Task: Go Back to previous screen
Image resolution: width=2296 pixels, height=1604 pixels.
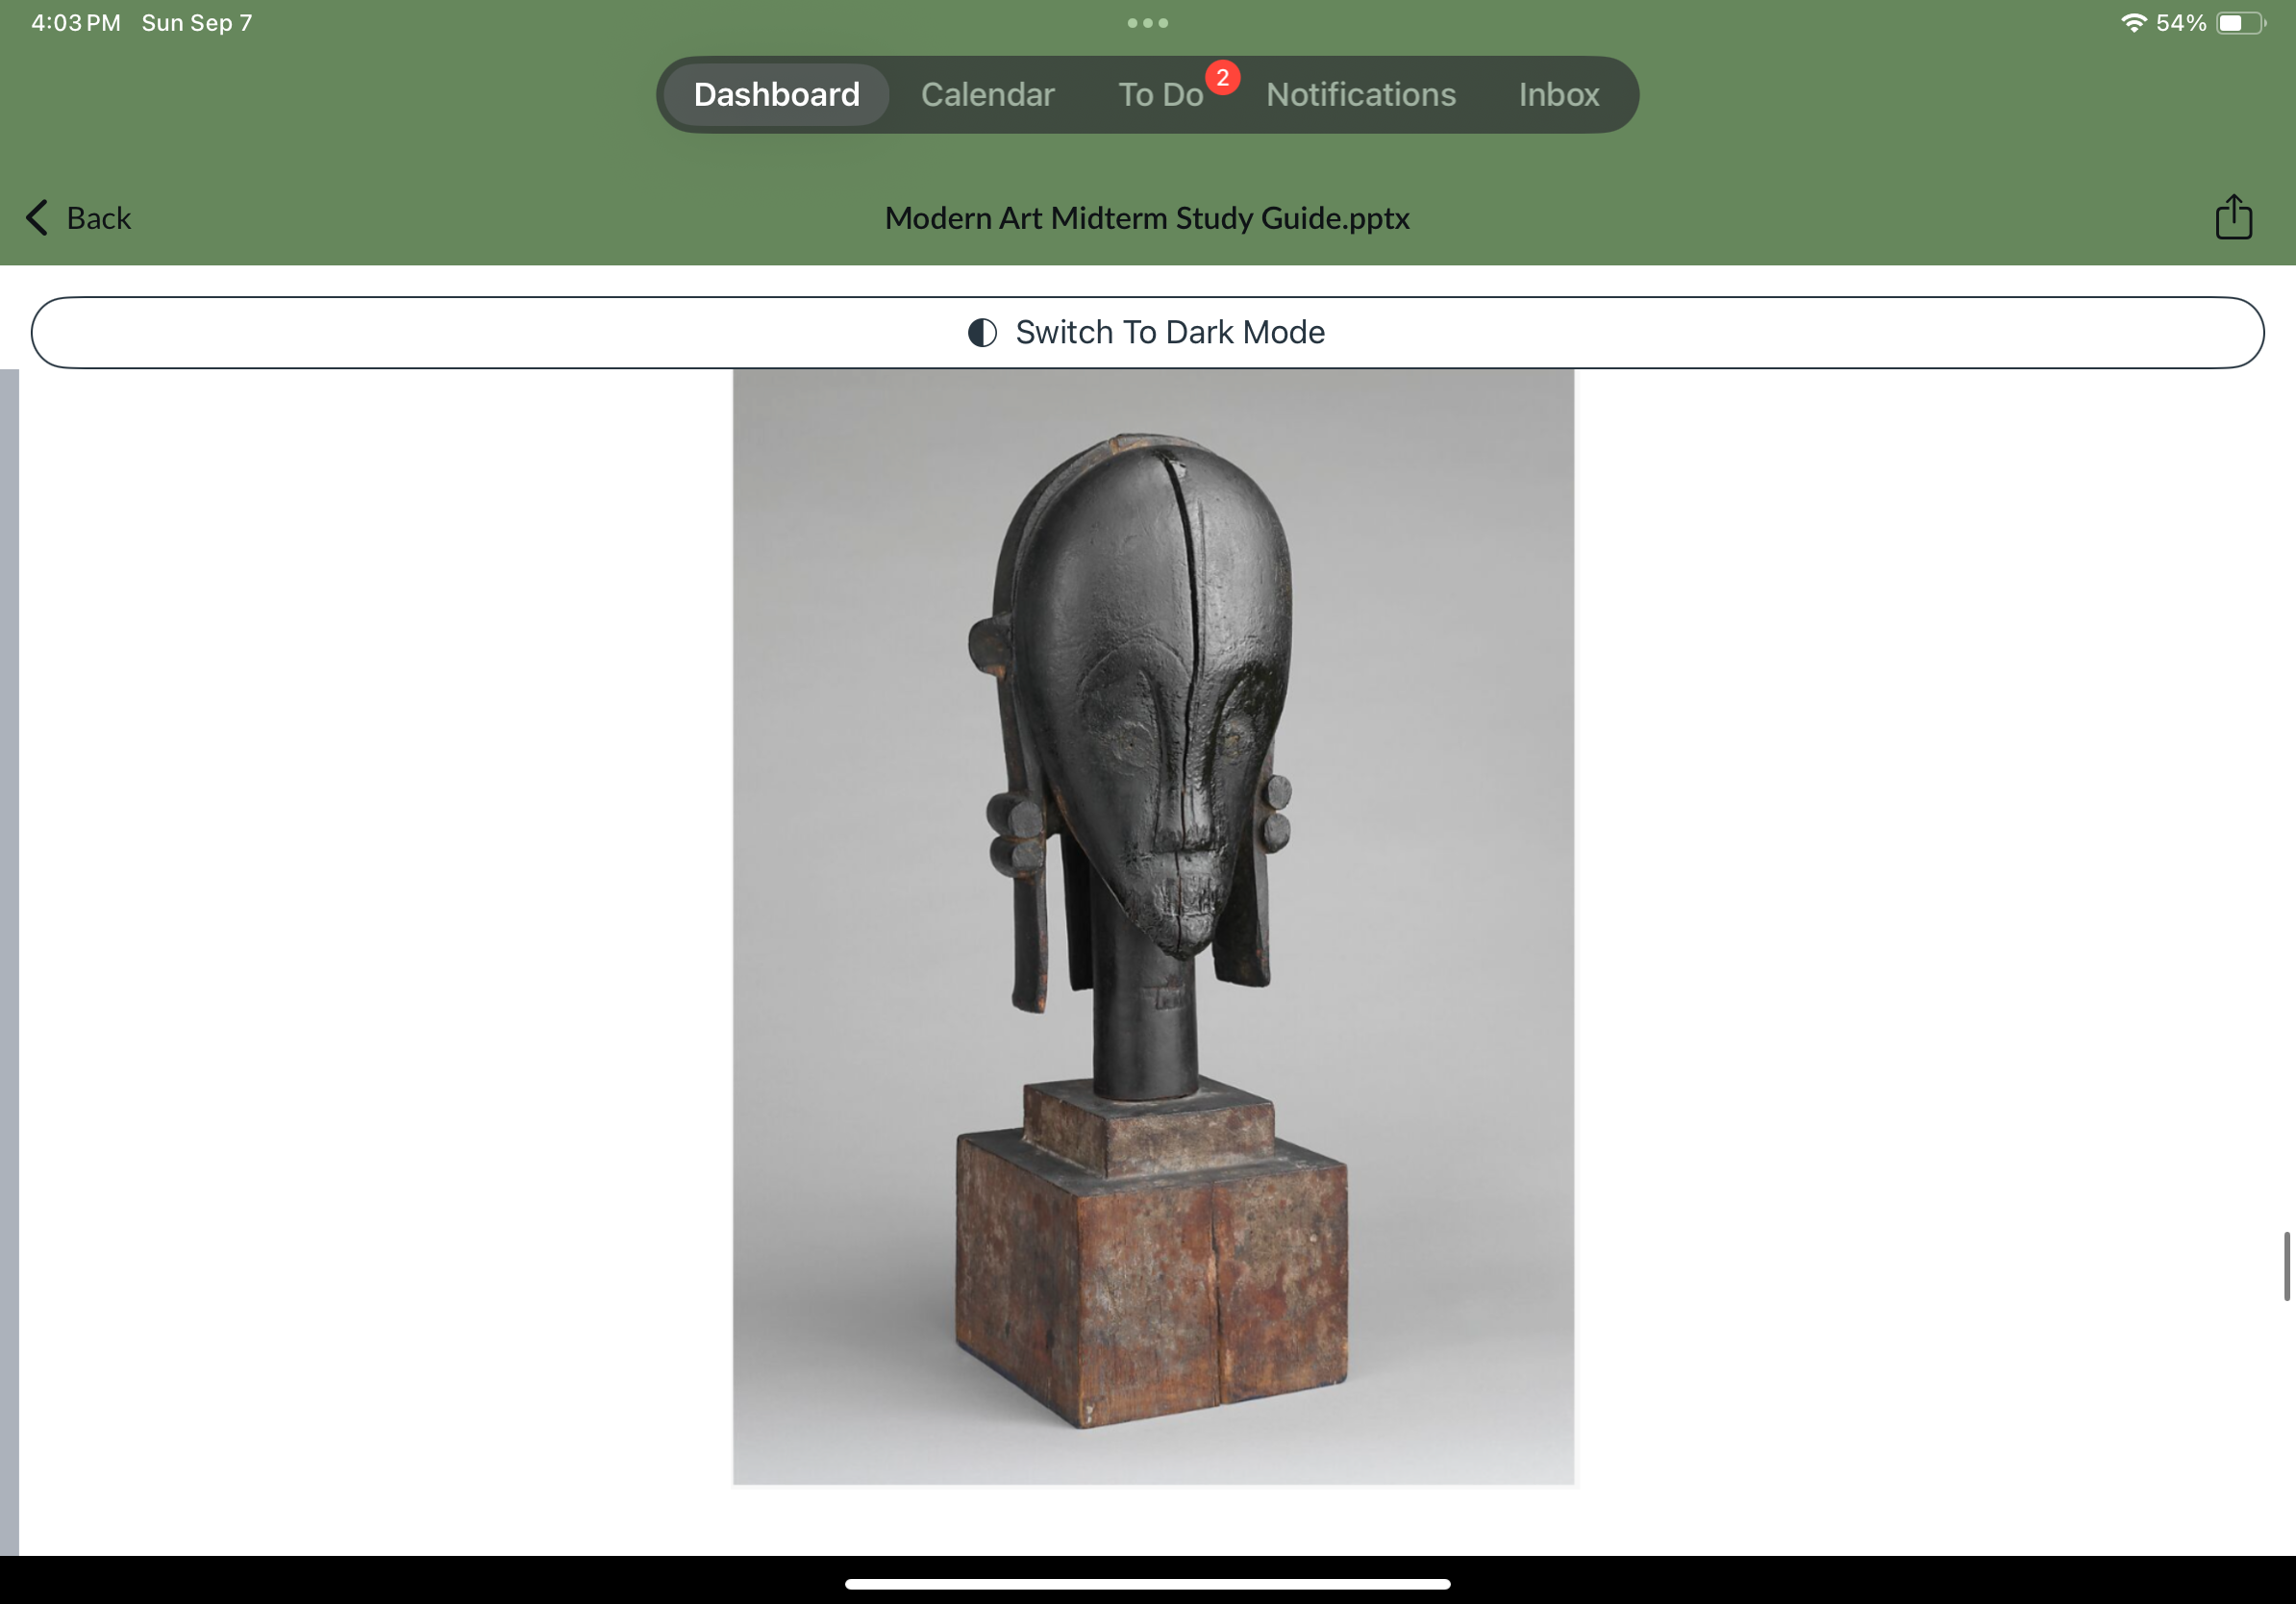Action: tap(78, 217)
